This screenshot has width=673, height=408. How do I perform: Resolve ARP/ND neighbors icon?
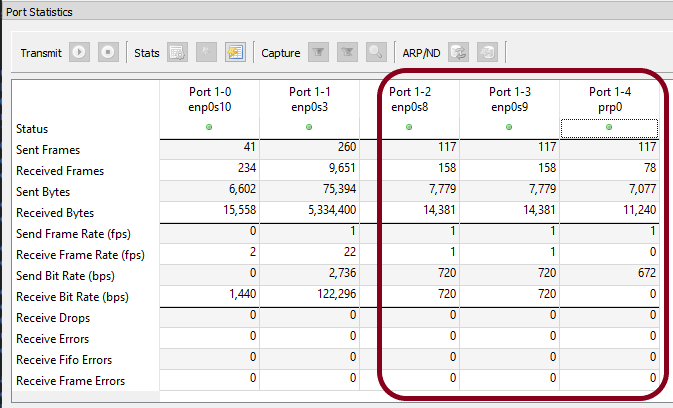point(458,52)
